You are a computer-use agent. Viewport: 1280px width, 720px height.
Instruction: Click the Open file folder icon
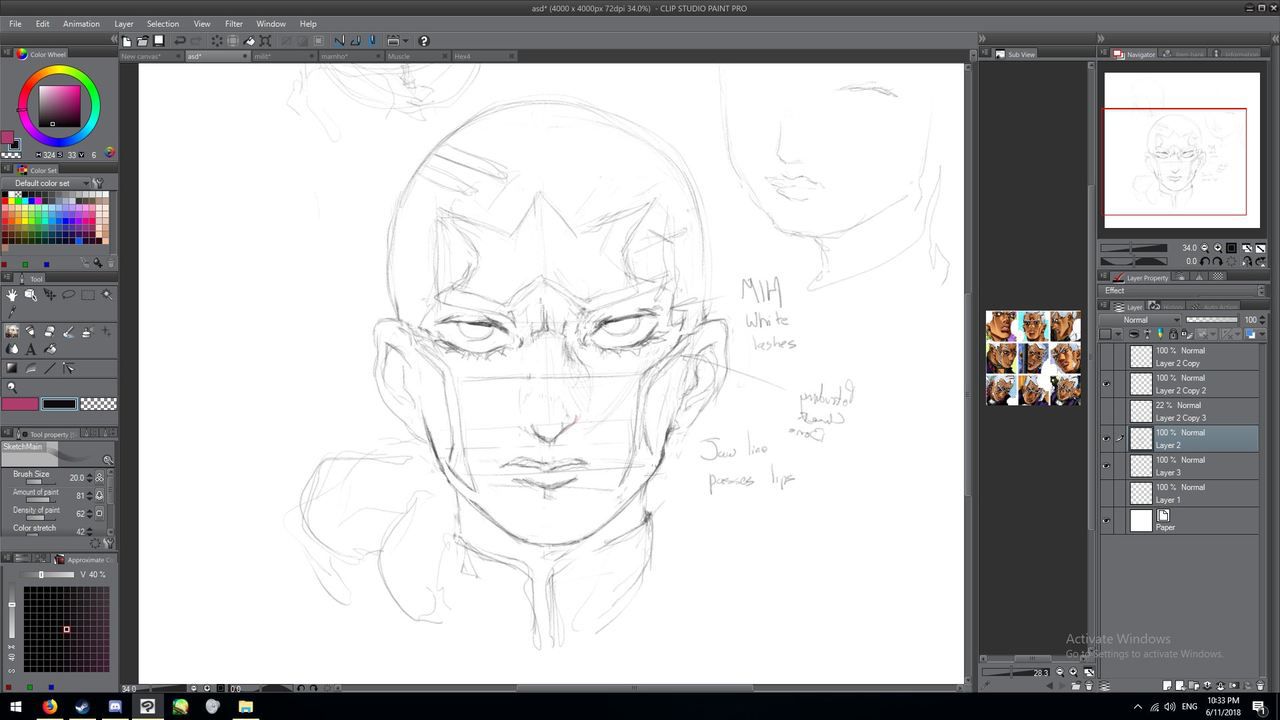[142, 41]
